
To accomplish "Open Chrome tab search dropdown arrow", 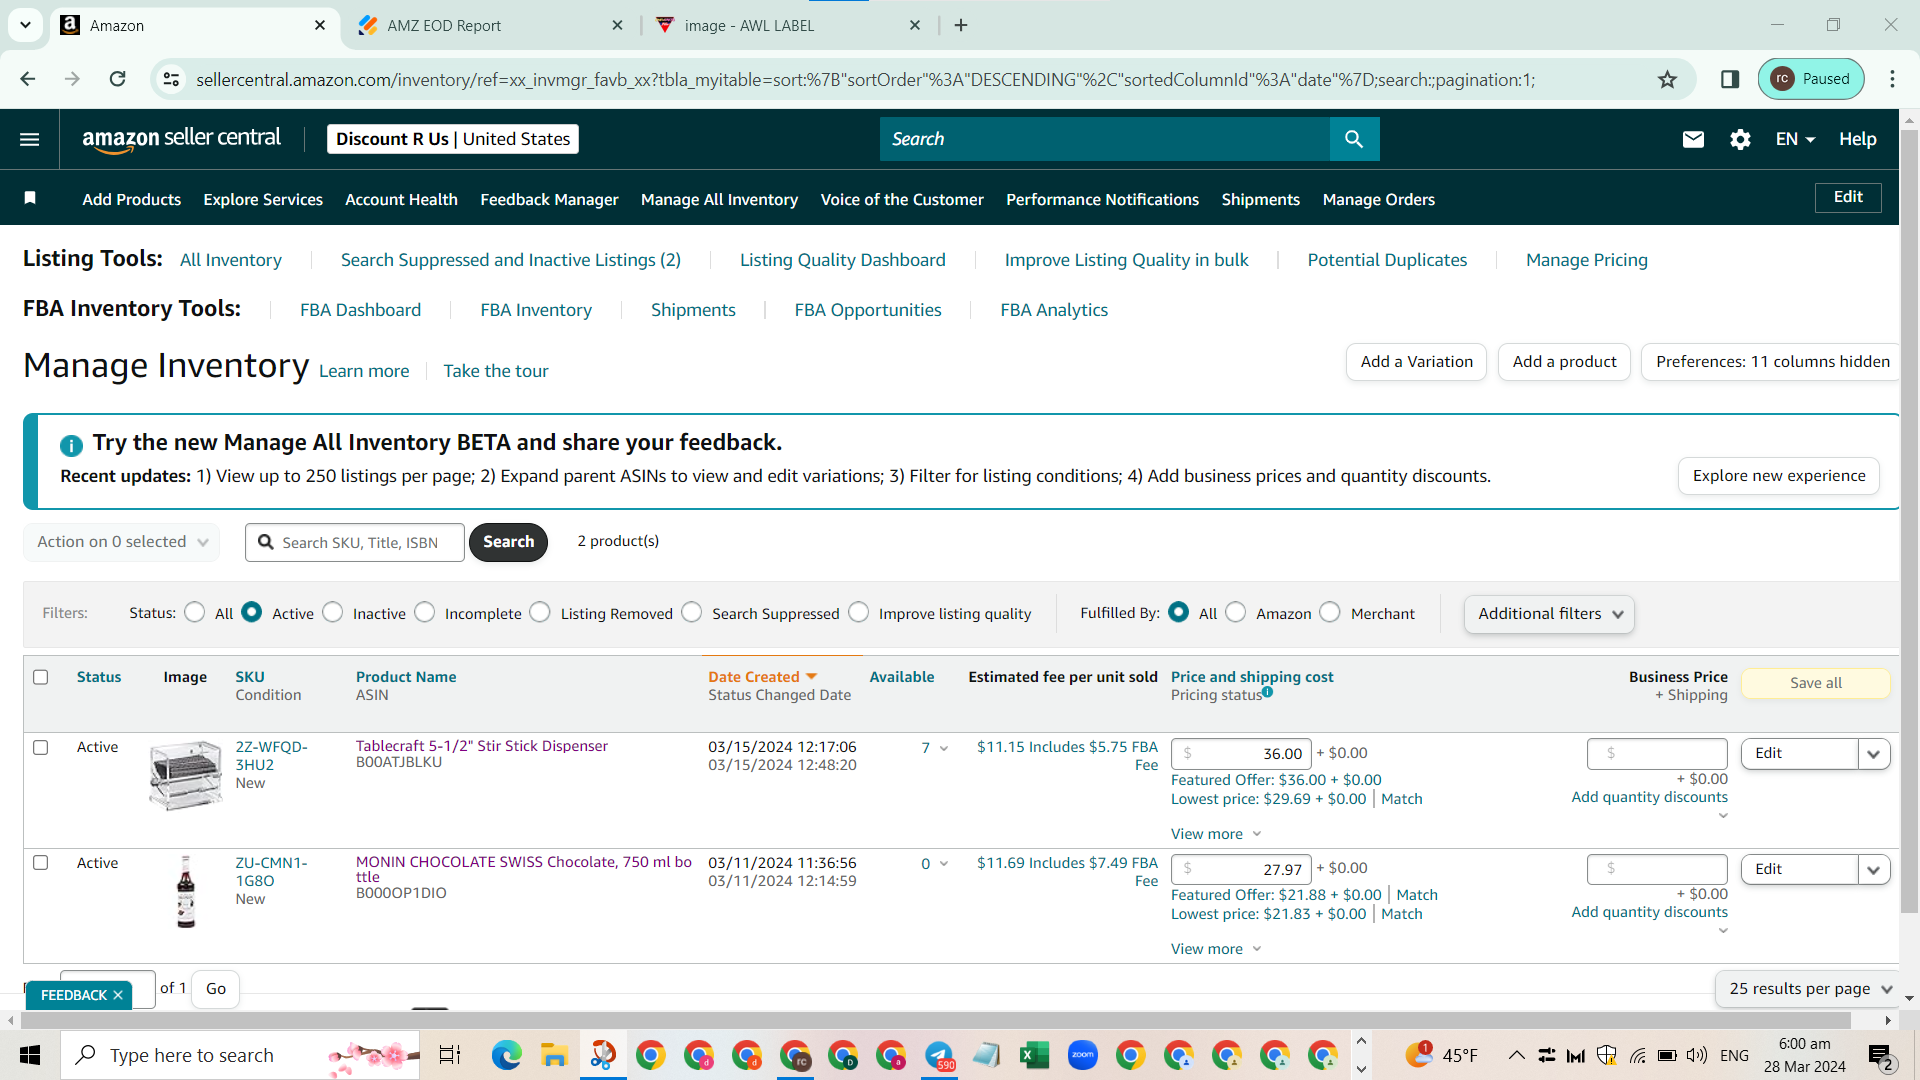I will pos(25,25).
